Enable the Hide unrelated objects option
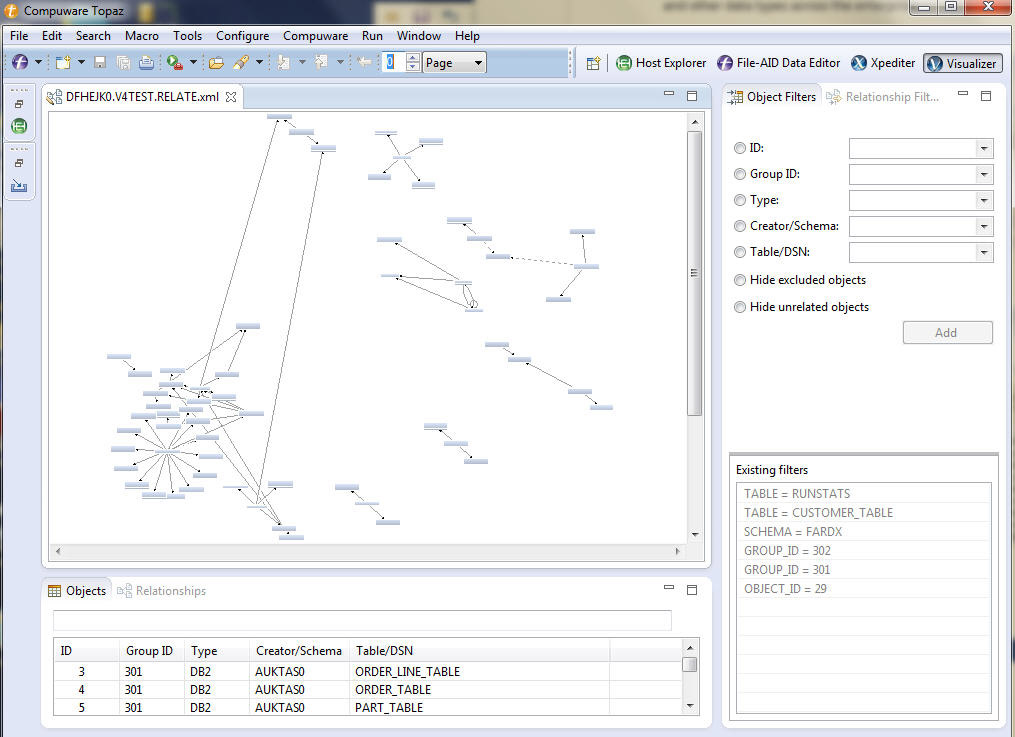 pyautogui.click(x=739, y=307)
